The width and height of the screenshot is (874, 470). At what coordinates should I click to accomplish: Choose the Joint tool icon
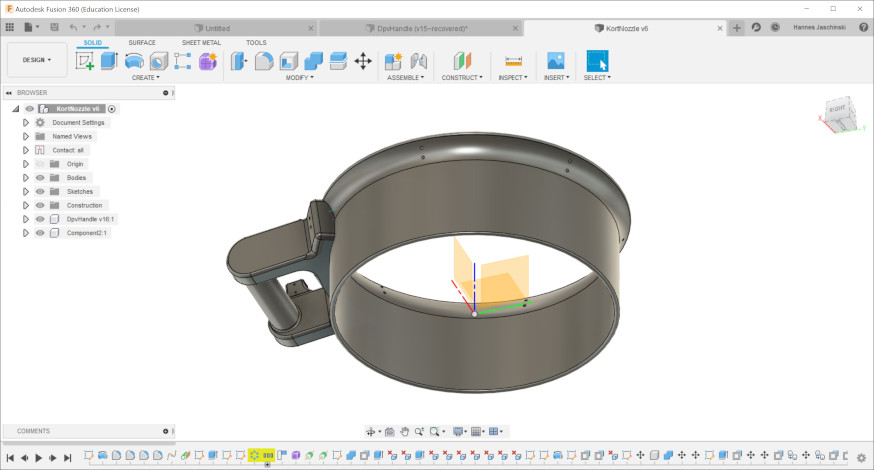(x=419, y=61)
